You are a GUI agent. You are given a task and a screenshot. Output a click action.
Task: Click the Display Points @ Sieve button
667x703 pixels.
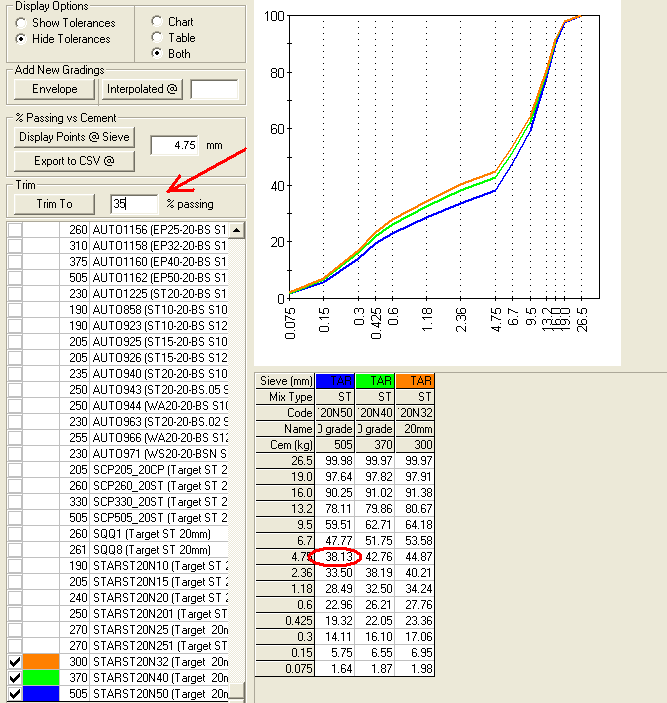coord(74,137)
